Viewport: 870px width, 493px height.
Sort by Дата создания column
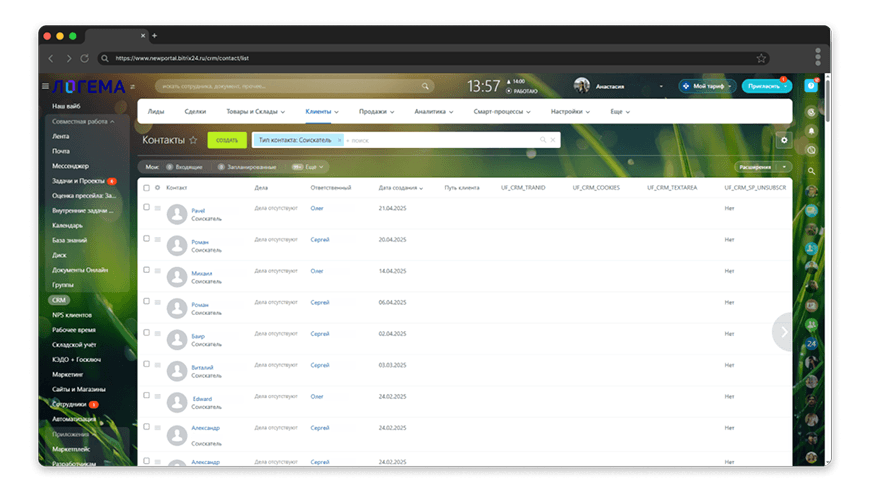pyautogui.click(x=401, y=188)
